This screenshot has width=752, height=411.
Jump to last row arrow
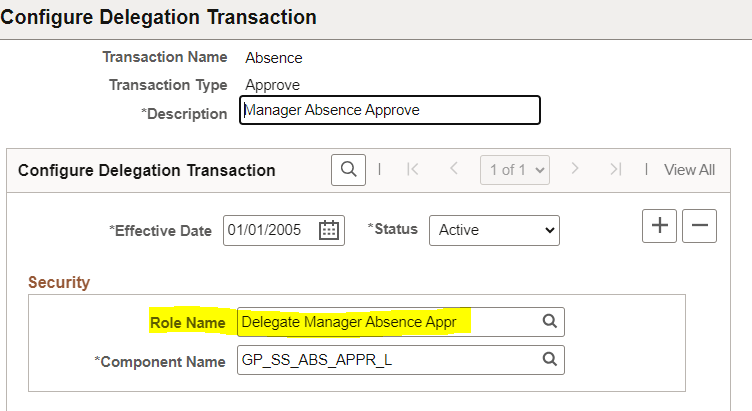pos(615,170)
